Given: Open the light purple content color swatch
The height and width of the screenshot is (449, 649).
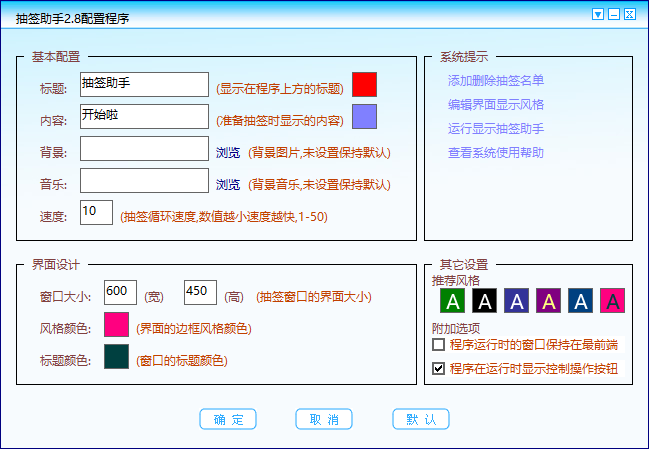Looking at the screenshot, I should [x=364, y=116].
